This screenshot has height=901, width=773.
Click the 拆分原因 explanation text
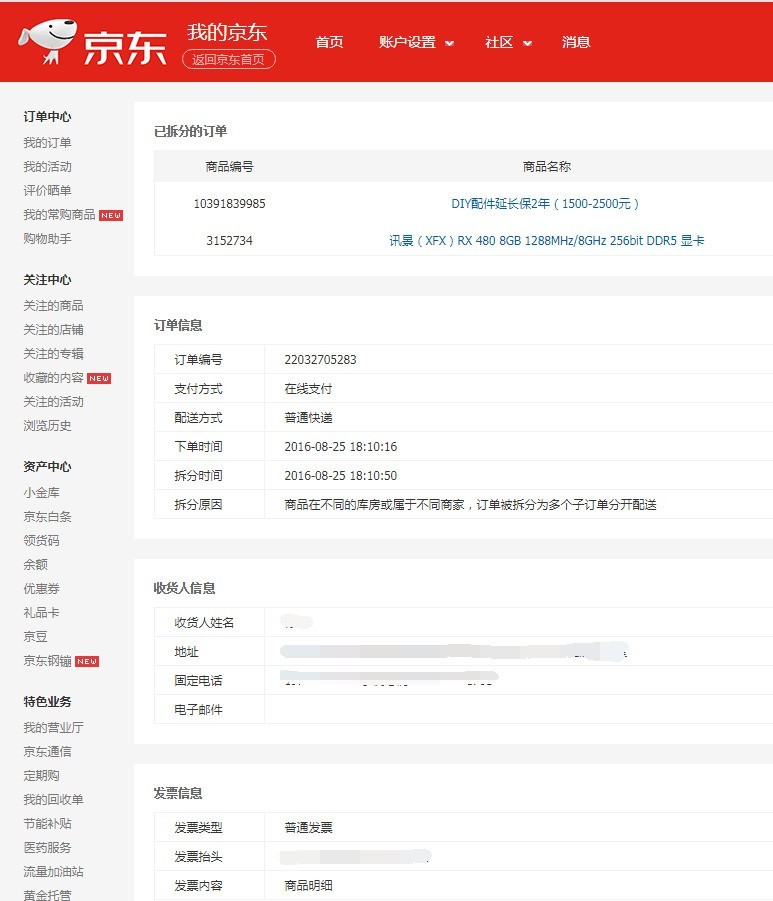[470, 505]
